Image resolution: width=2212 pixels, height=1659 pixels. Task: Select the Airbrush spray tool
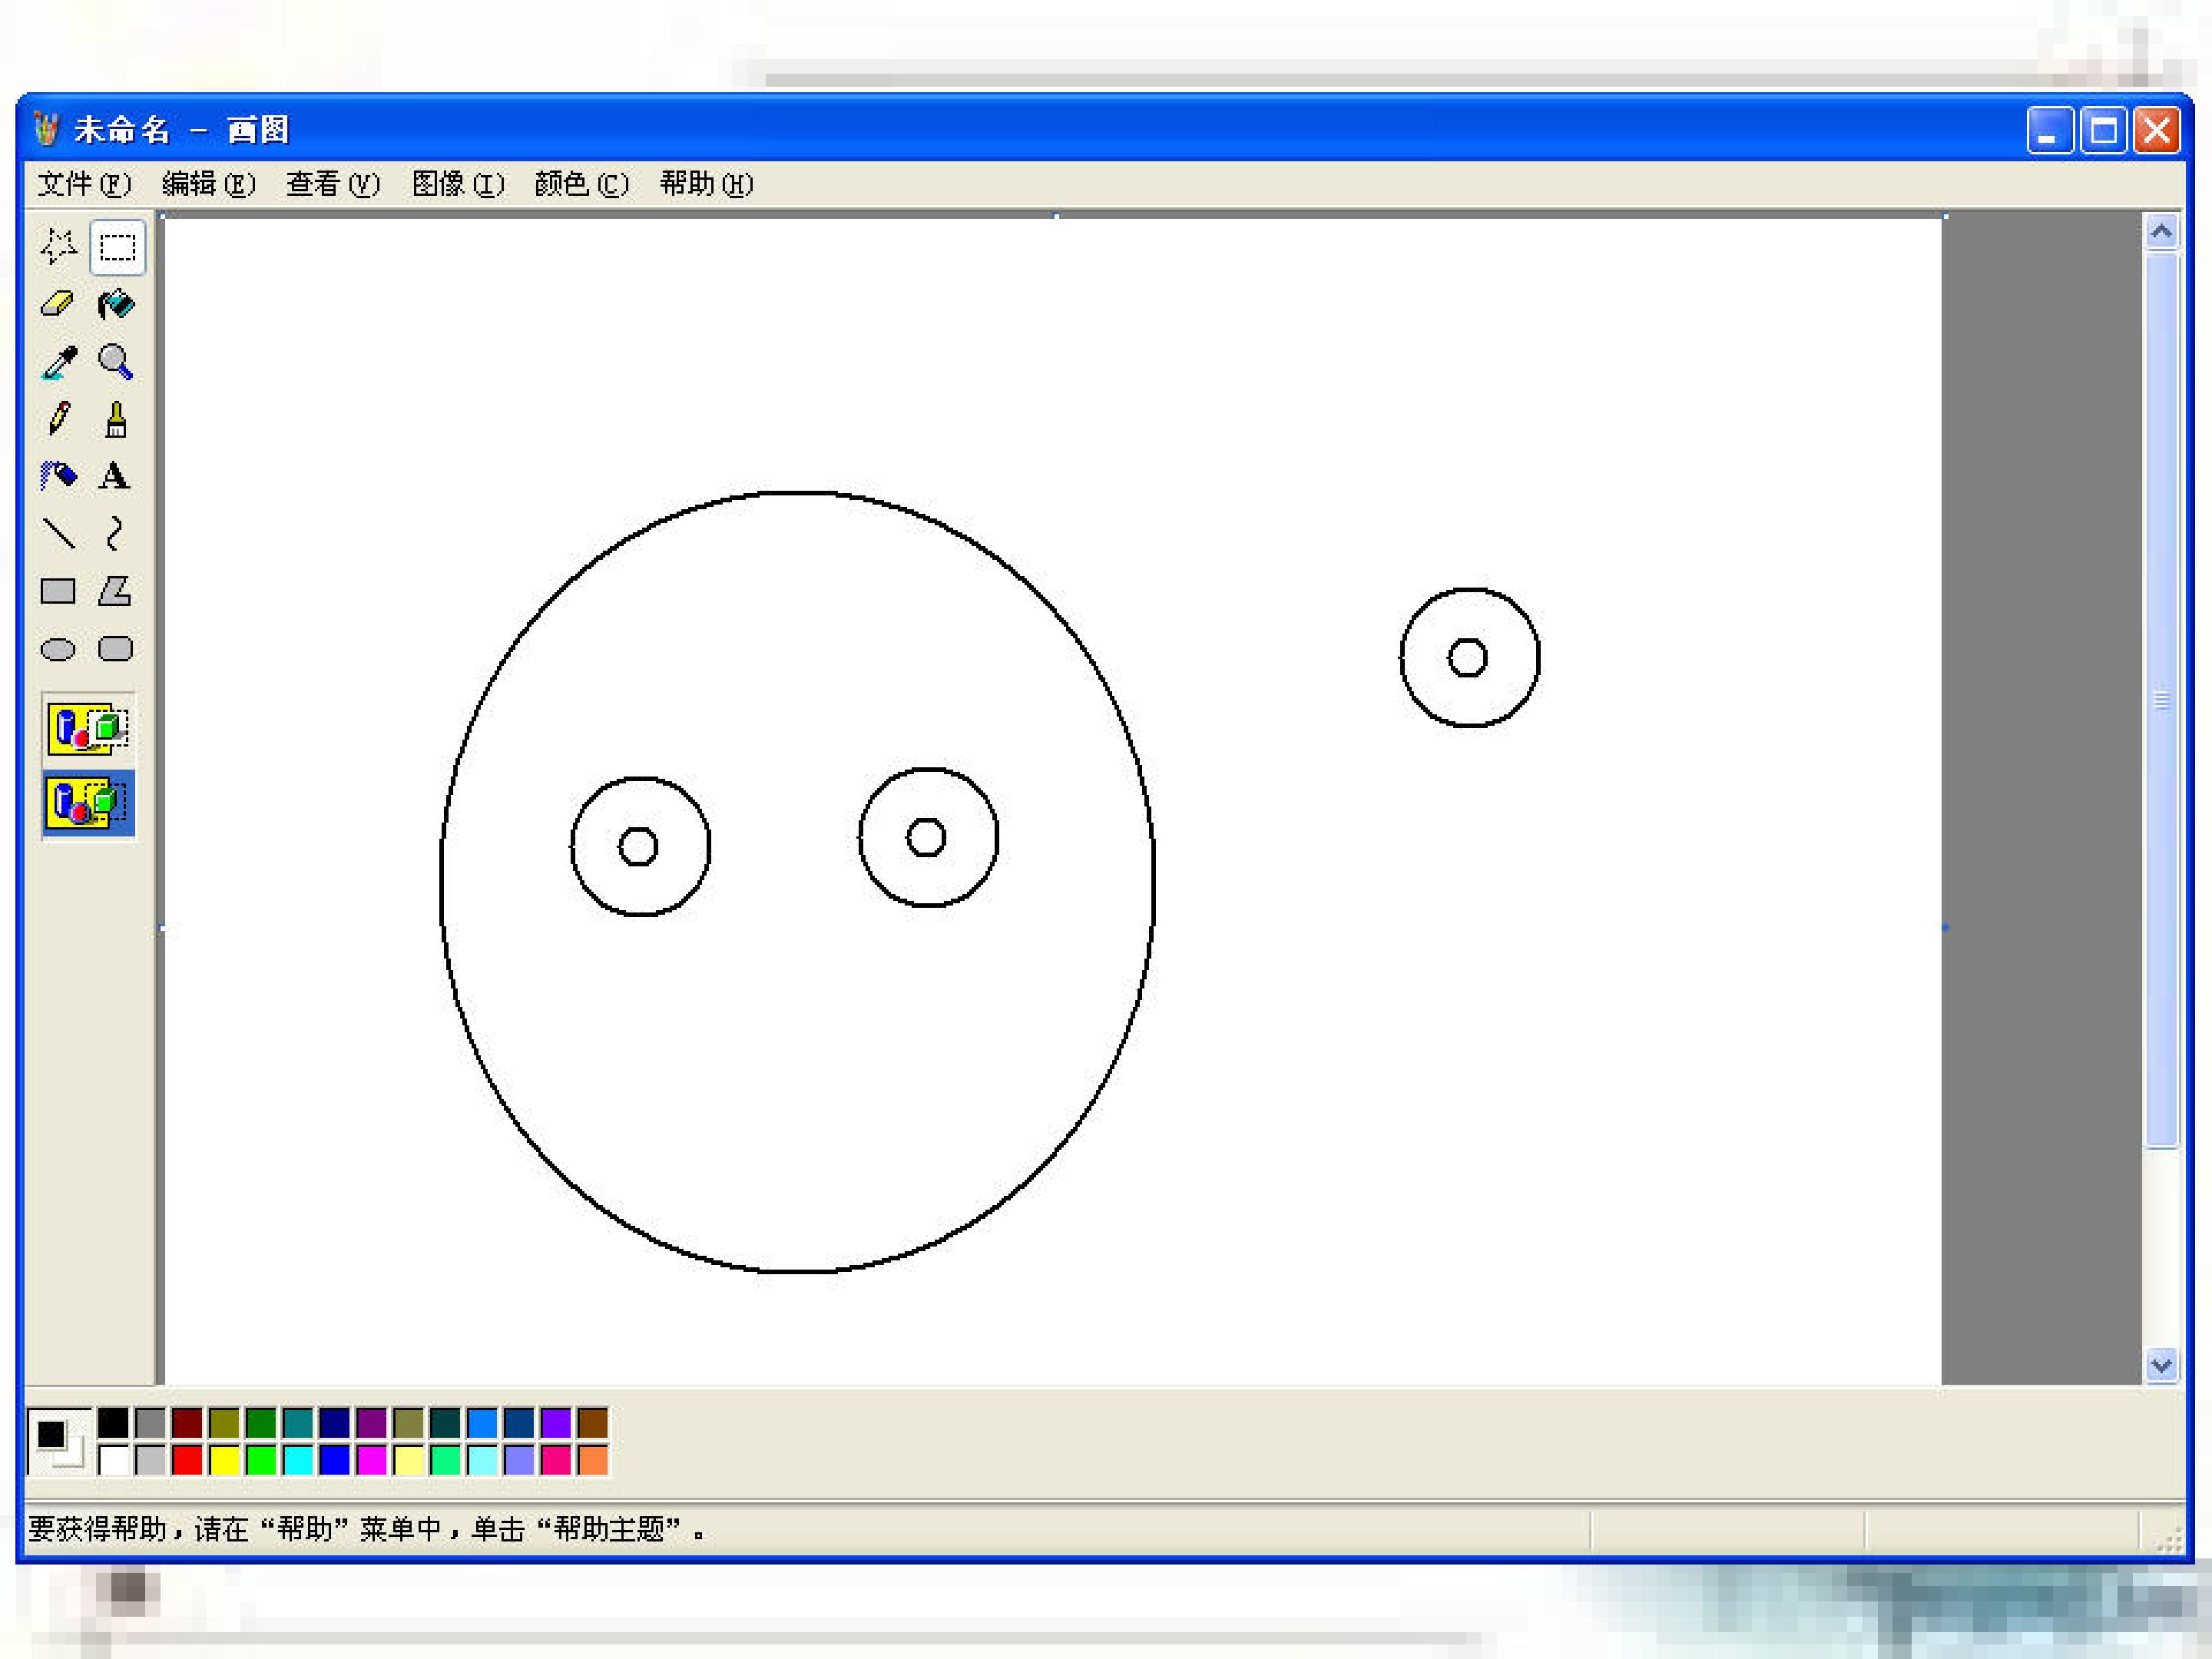tap(58, 476)
